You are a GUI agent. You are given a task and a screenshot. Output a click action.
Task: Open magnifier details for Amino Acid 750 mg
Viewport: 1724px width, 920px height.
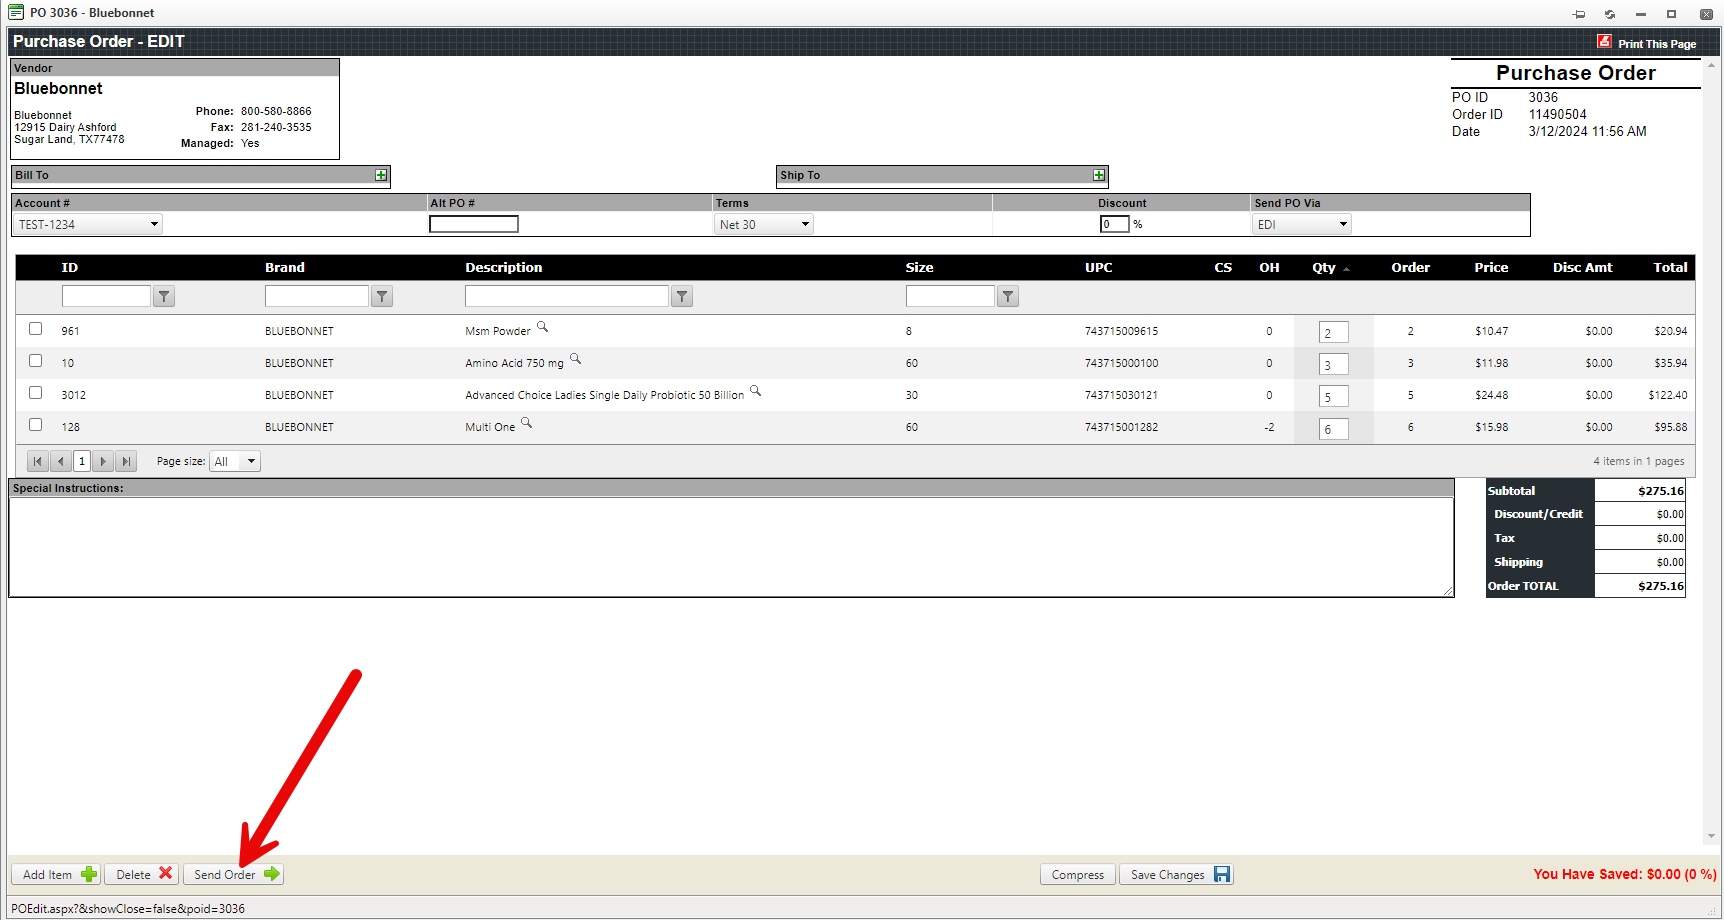click(576, 359)
